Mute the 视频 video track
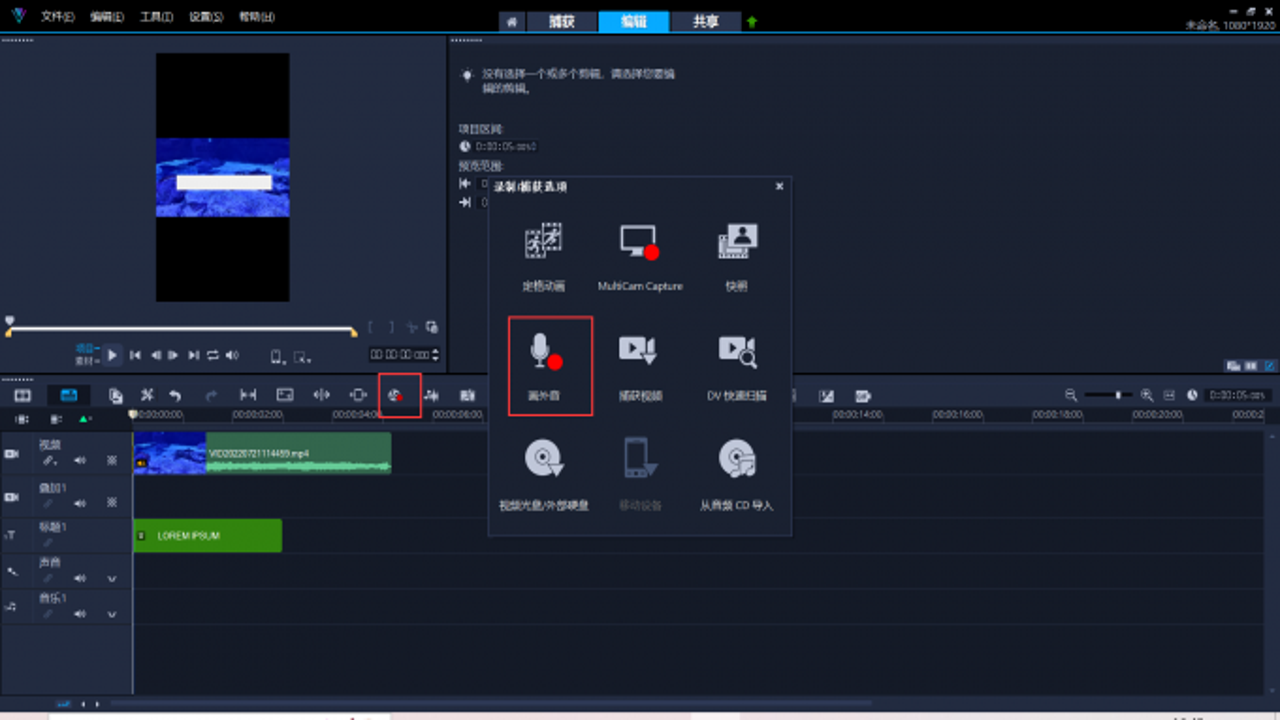1280x720 pixels. click(80, 461)
